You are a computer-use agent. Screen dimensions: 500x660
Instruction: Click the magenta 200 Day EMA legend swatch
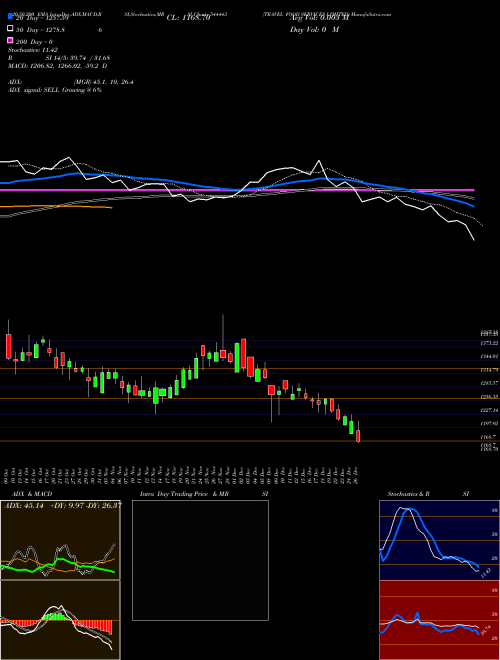10,40
